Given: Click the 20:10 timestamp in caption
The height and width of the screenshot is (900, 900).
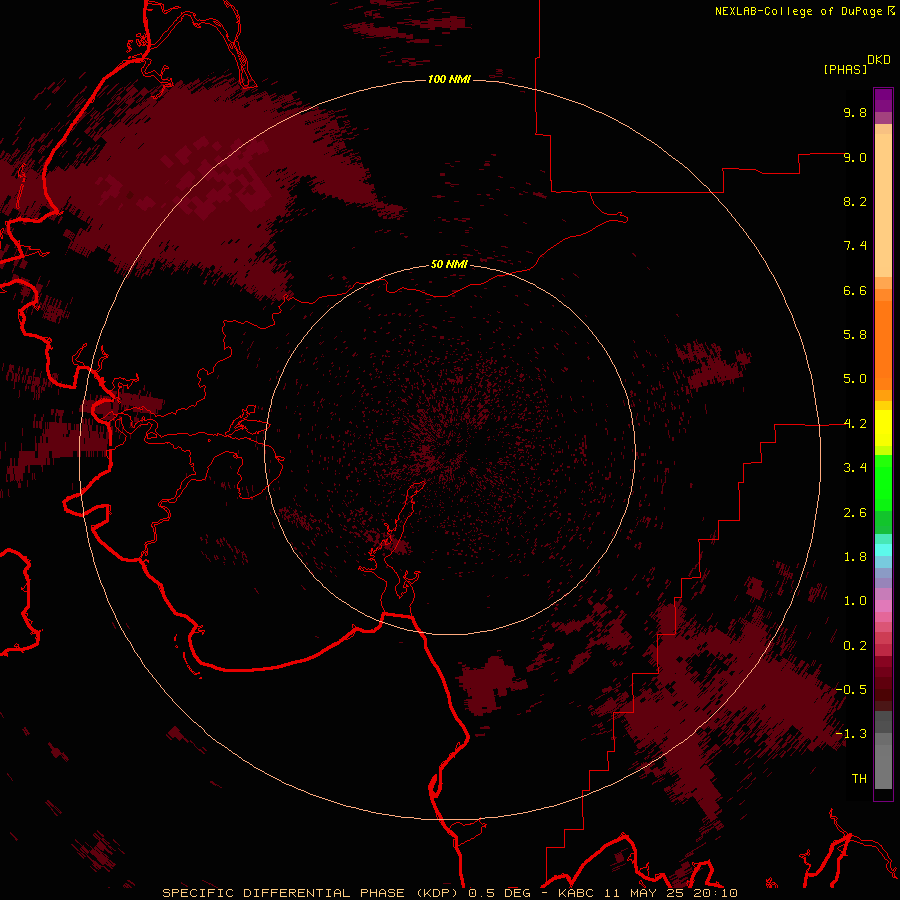Looking at the screenshot, I should point(715,893).
